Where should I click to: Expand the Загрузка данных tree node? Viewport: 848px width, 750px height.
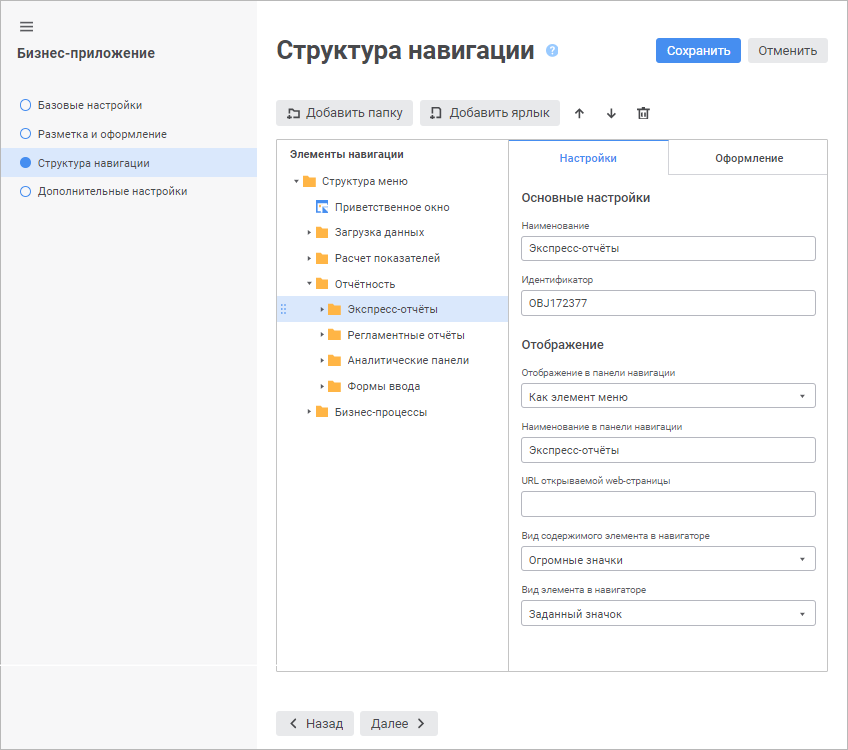(309, 233)
